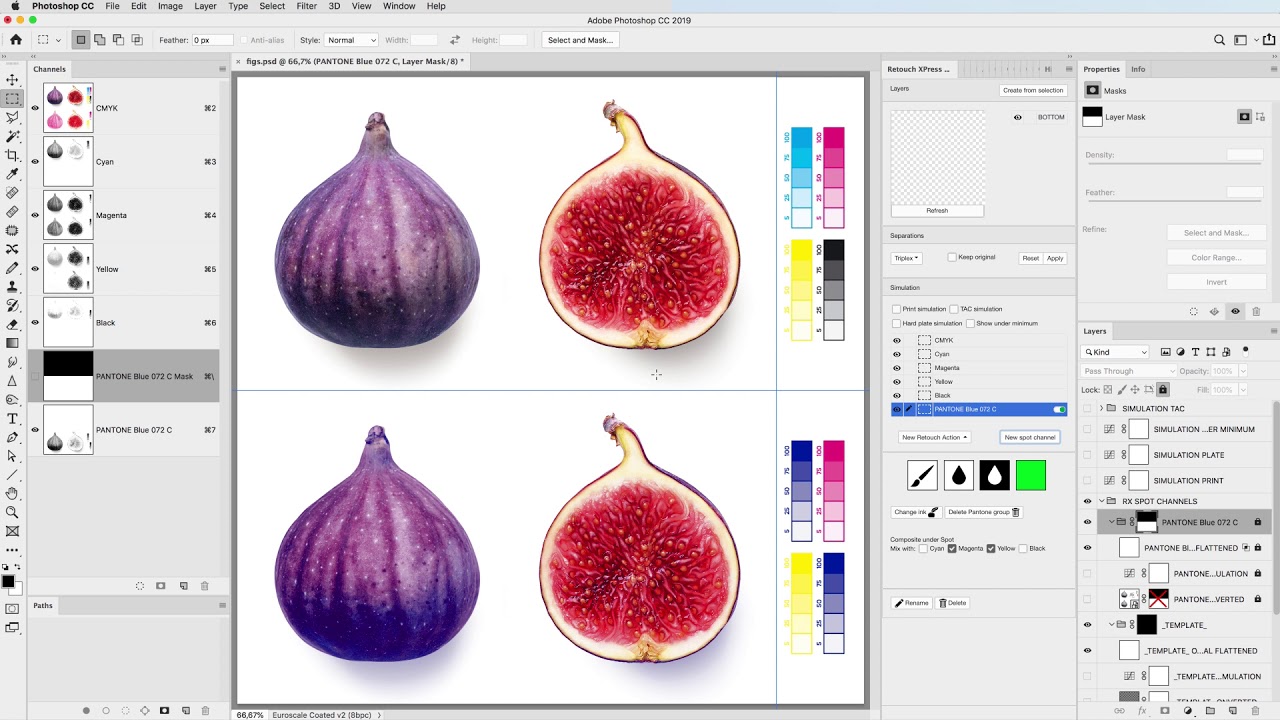Image resolution: width=1280 pixels, height=720 pixels.
Task: Select the Hand tool
Action: (12, 493)
